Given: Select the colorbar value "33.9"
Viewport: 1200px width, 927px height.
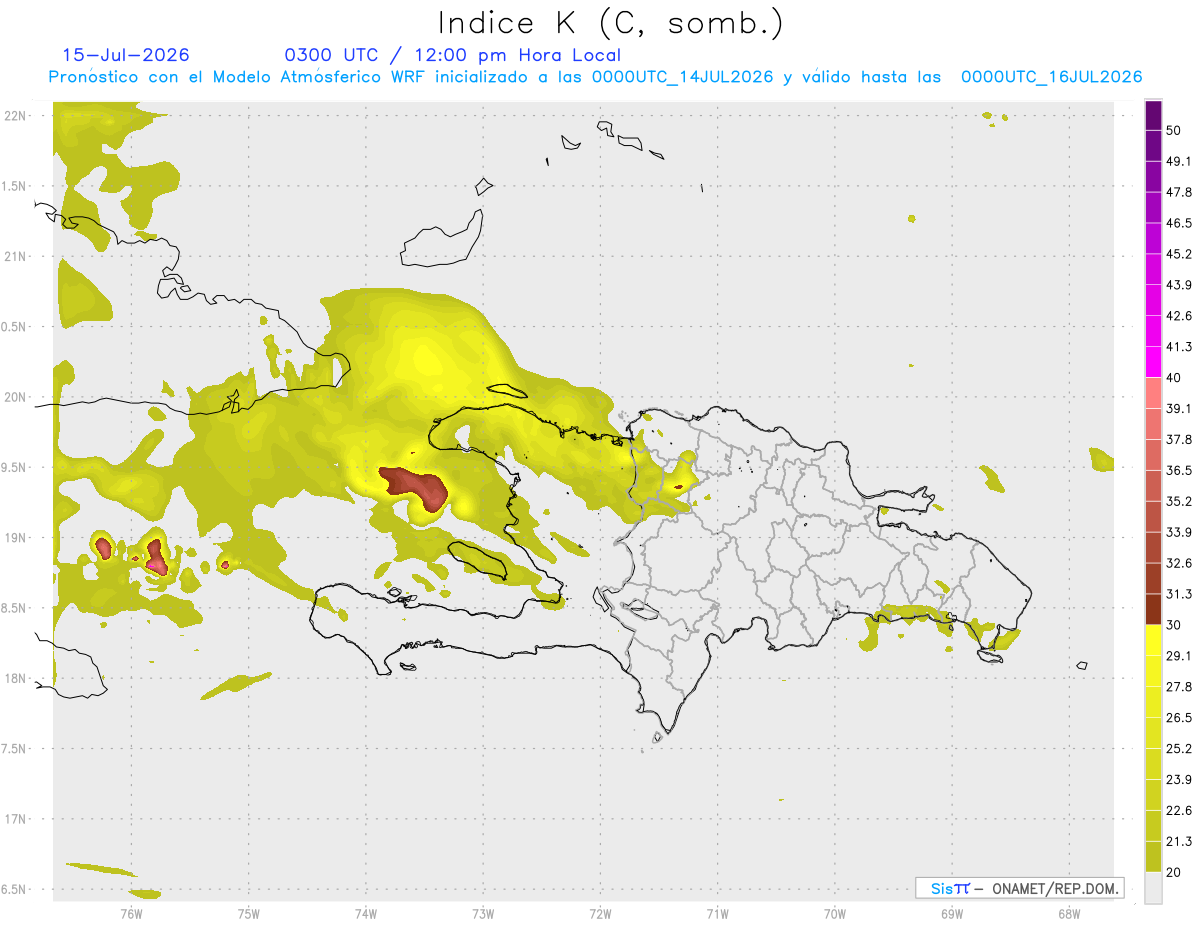Looking at the screenshot, I should click(x=1179, y=532).
